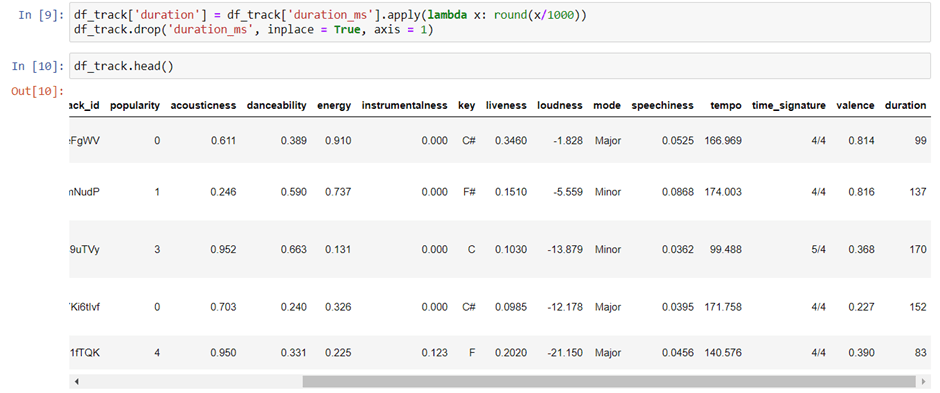Click the loudness column header
This screenshot has height=393, width=940.
click(559, 105)
